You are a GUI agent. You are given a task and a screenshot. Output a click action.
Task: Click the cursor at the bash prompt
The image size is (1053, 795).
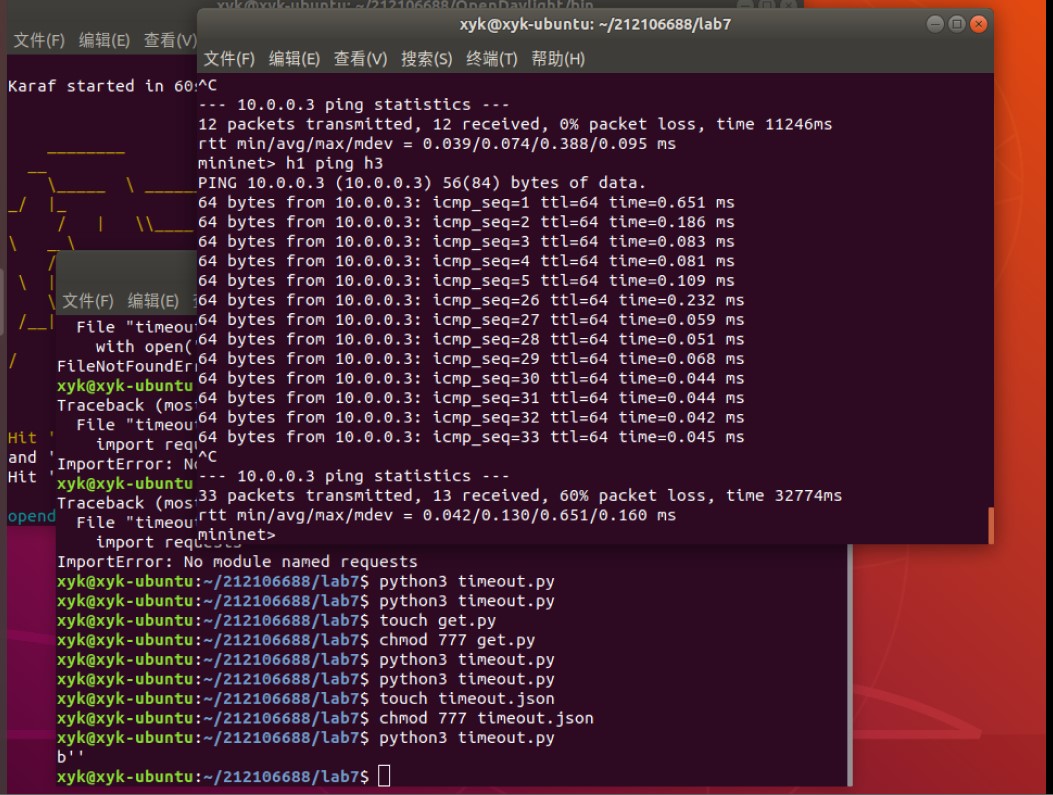[x=384, y=776]
